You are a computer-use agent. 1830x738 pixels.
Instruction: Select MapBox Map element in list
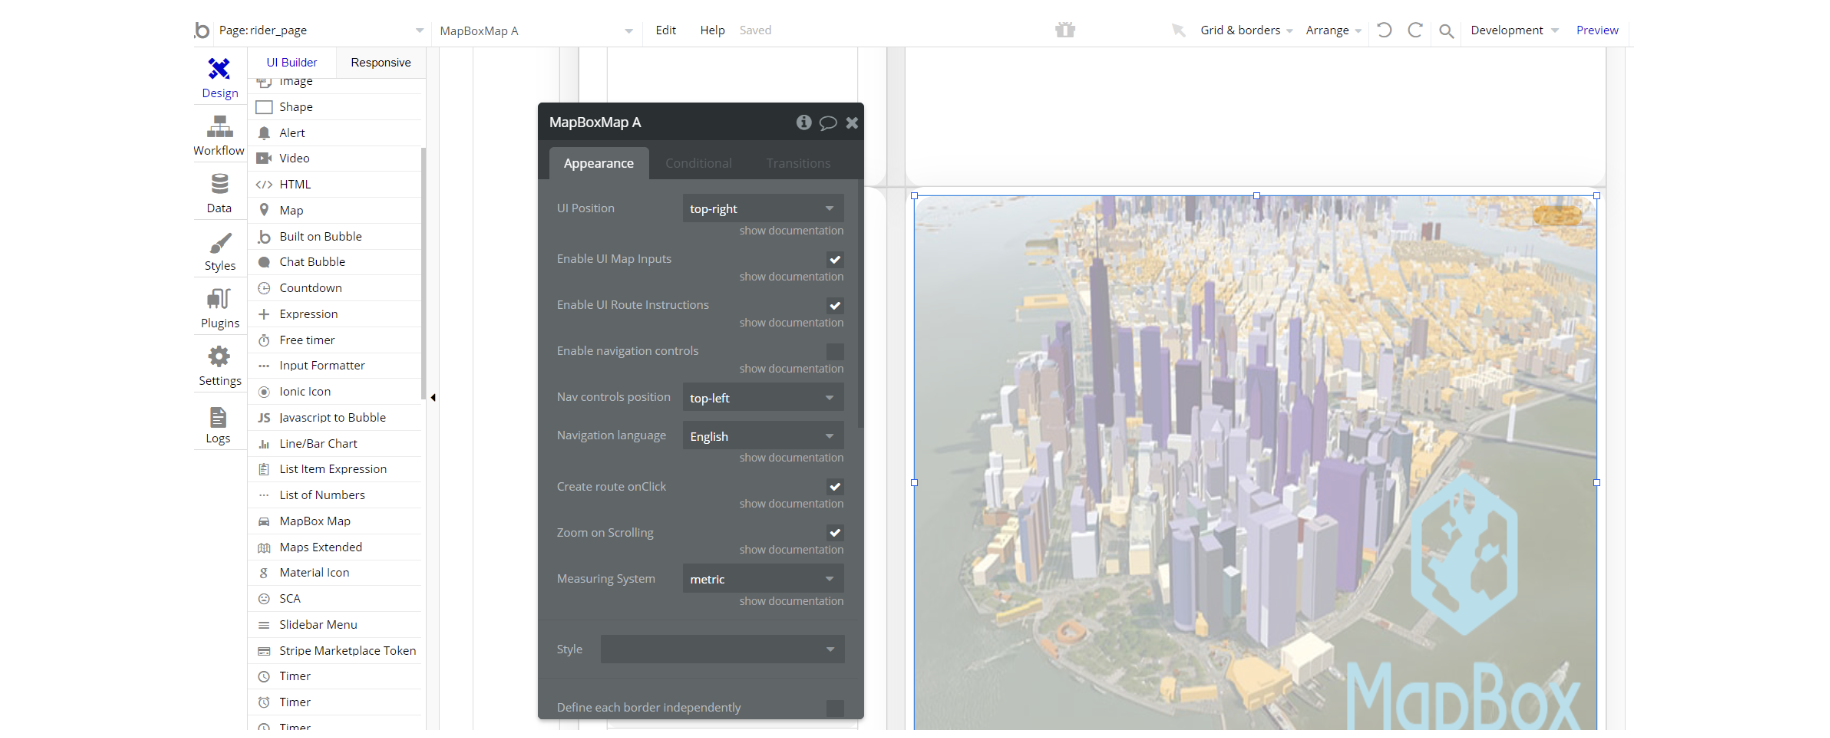click(315, 521)
